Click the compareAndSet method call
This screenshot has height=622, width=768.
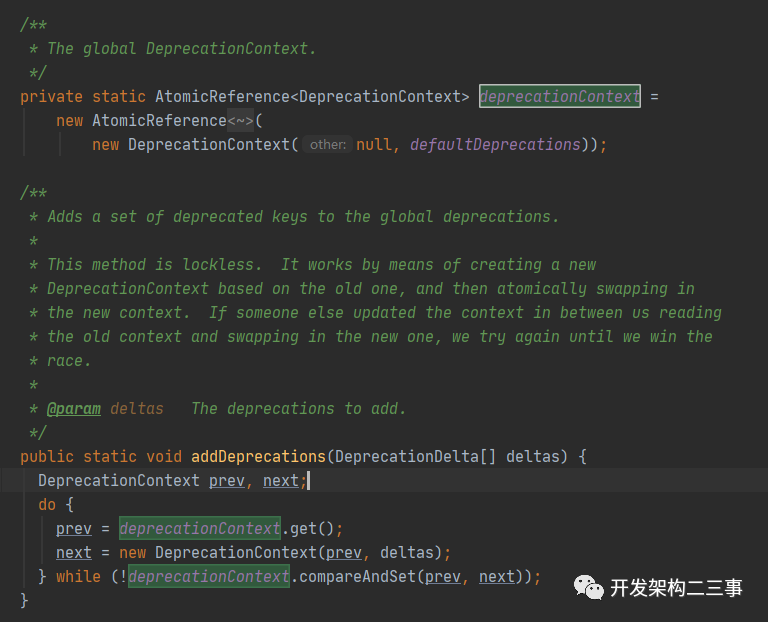click(357, 577)
